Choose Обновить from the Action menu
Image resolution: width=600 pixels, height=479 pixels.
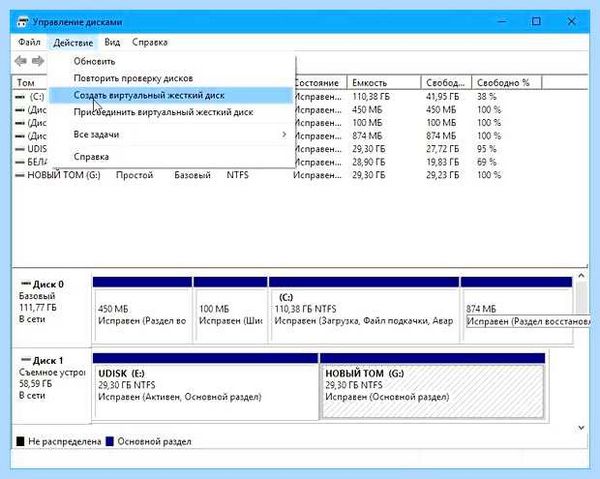click(171, 61)
